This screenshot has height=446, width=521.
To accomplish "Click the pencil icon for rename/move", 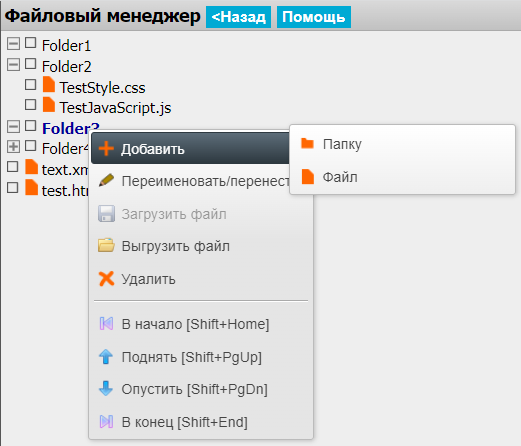I will tap(106, 180).
